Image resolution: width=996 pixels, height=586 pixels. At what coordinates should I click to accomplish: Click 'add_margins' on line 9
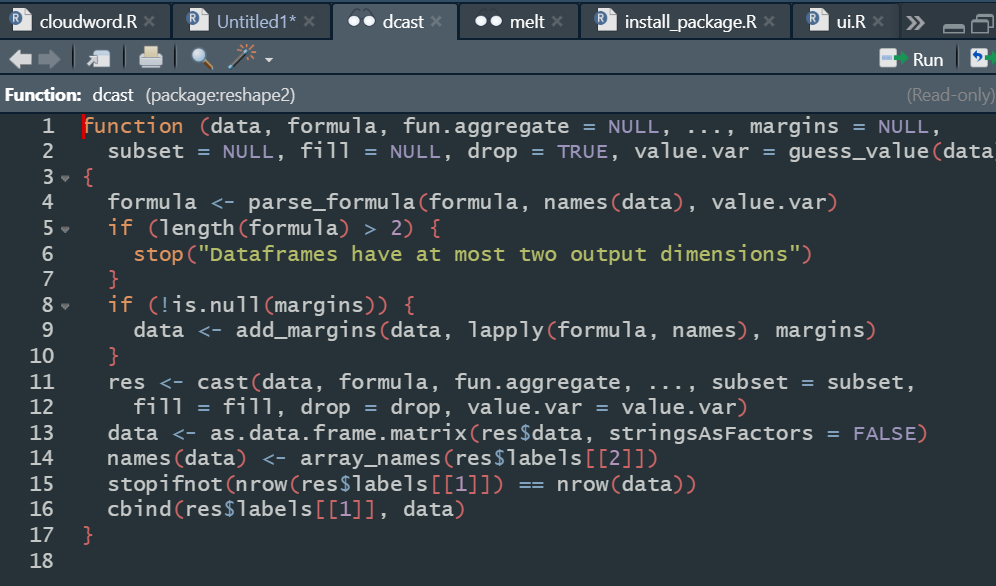(x=306, y=331)
